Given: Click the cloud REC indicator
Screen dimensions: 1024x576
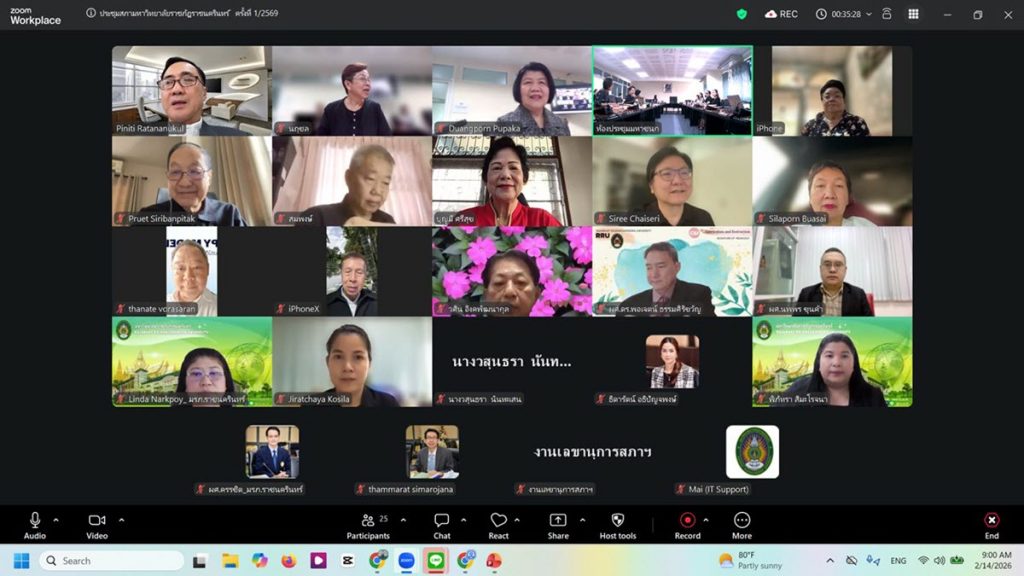Looking at the screenshot, I should pyautogui.click(x=781, y=14).
